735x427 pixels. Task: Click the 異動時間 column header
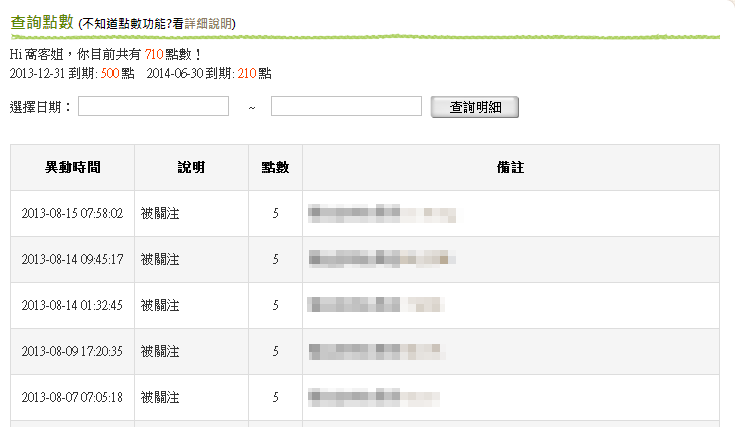(72, 167)
